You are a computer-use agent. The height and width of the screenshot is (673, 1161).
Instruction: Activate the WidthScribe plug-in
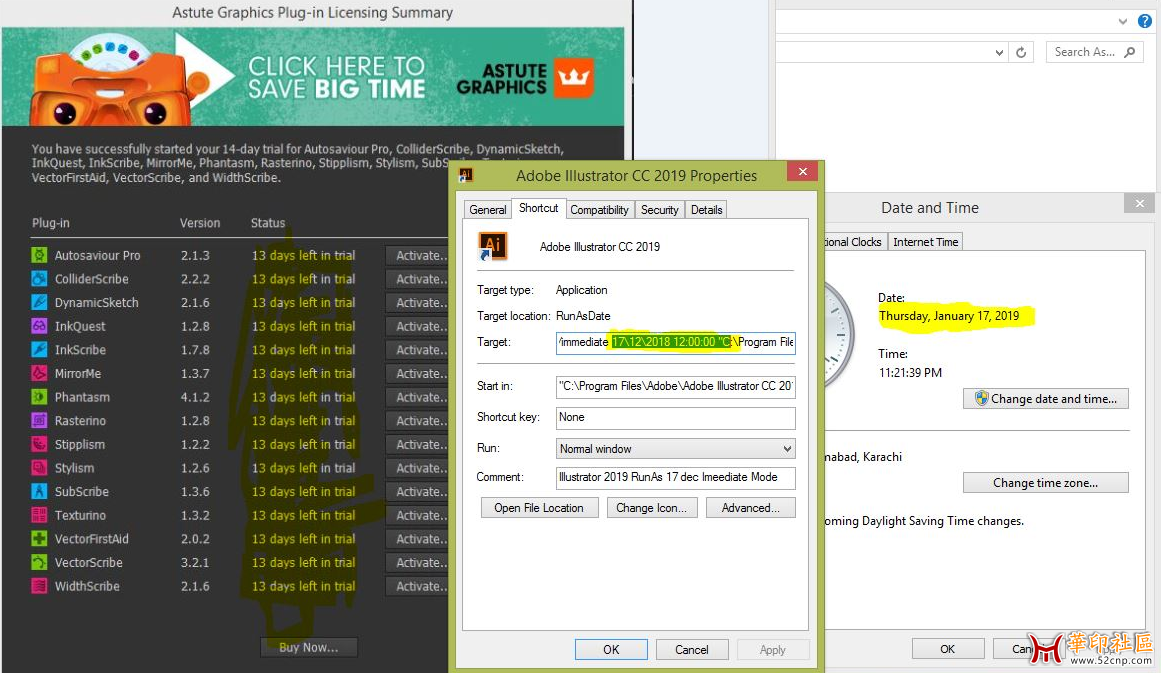pyautogui.click(x=418, y=586)
